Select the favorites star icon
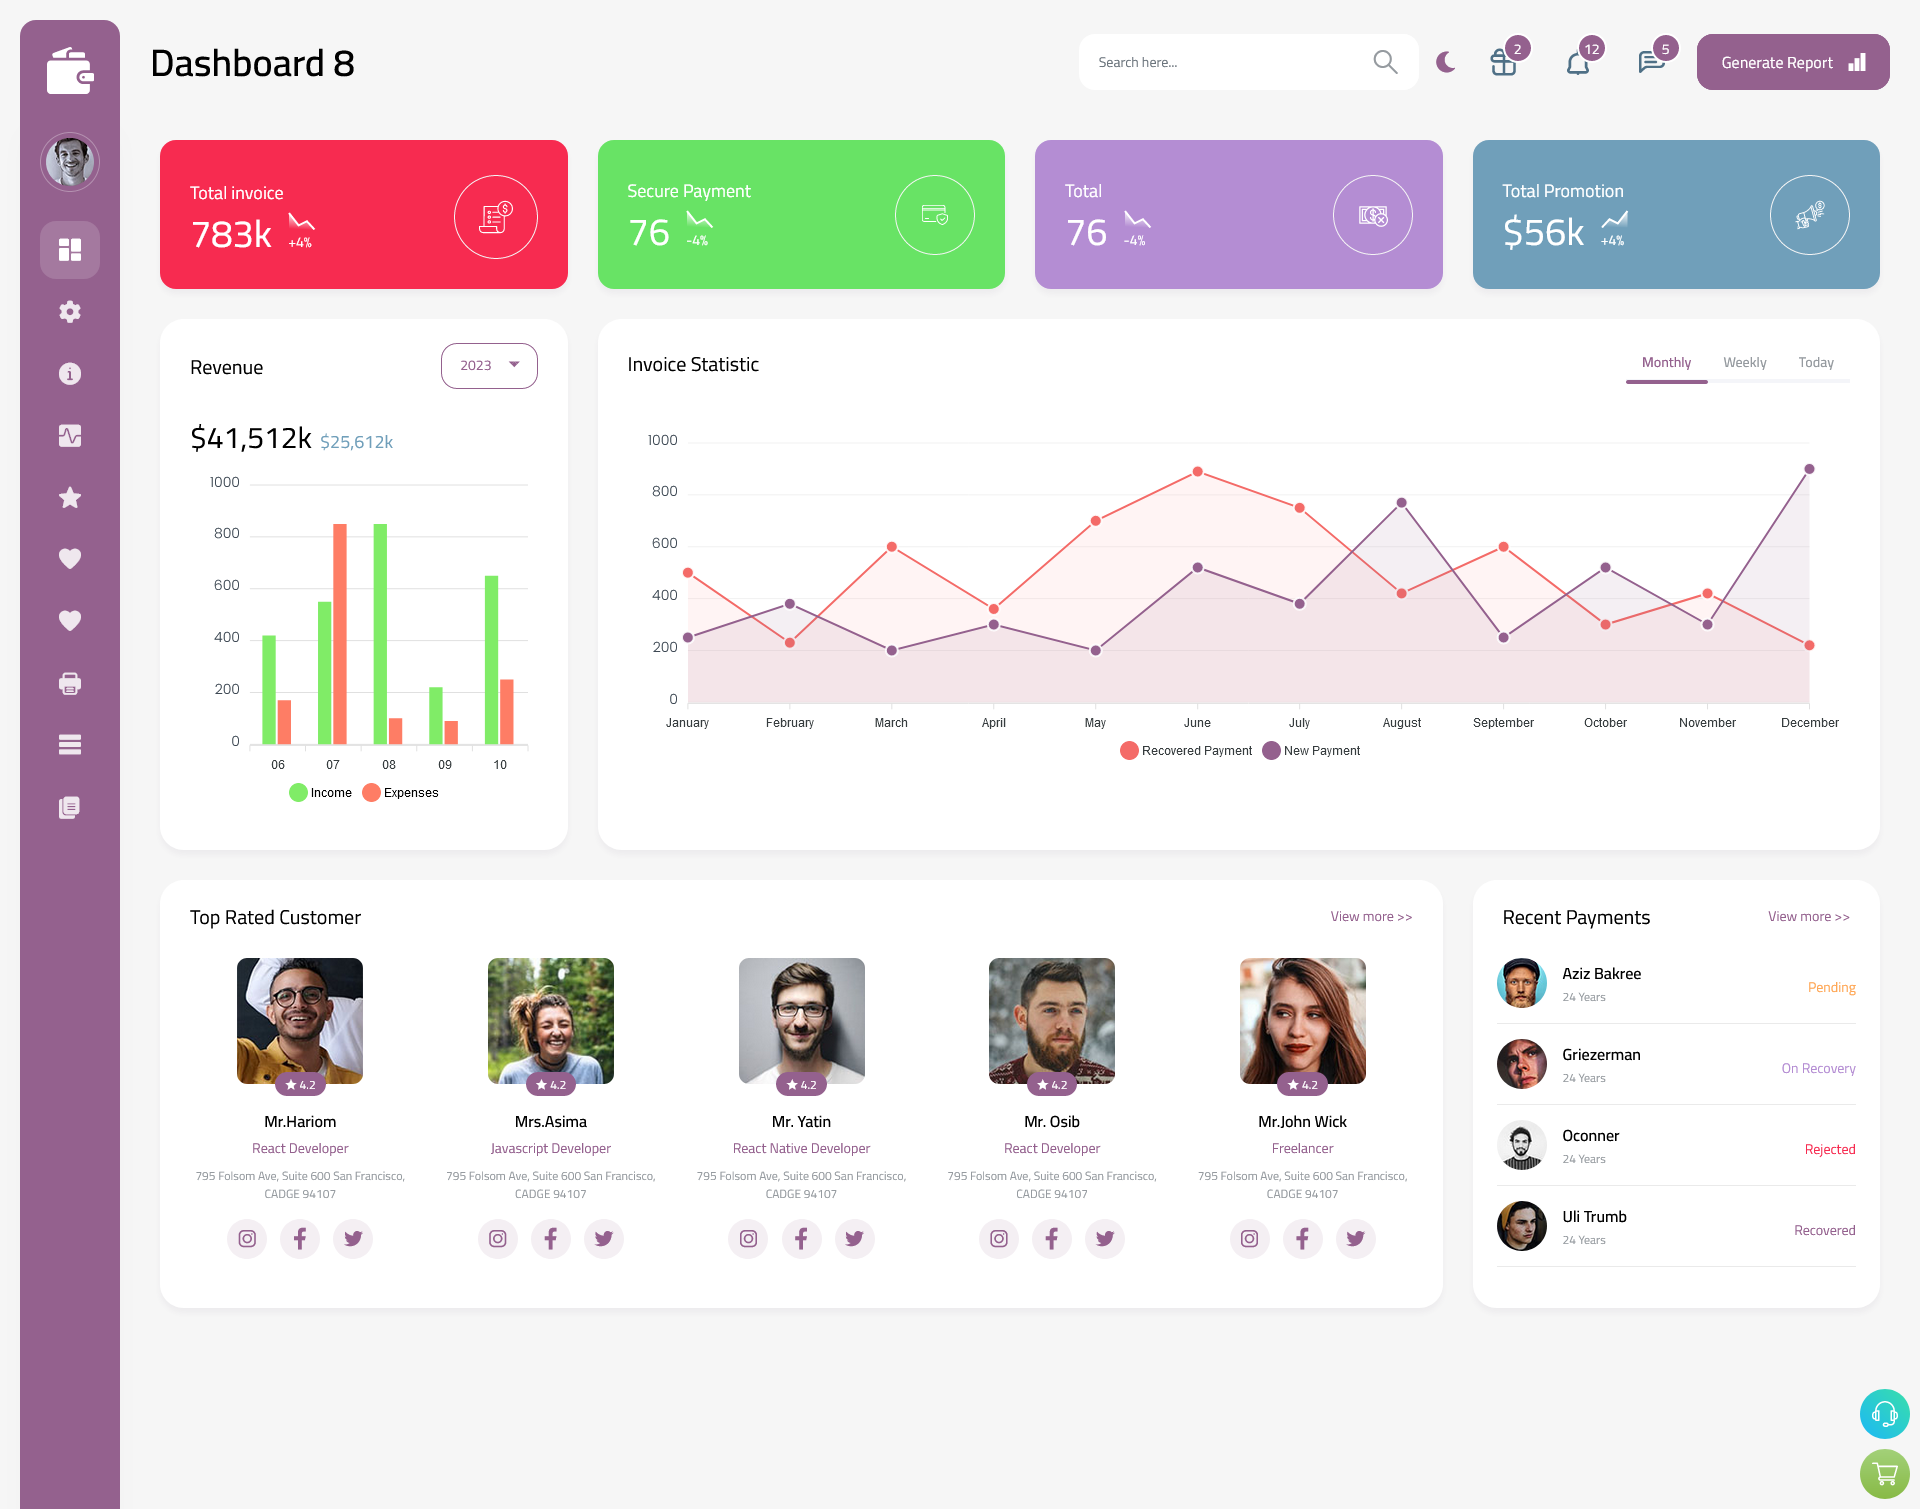Image resolution: width=1920 pixels, height=1509 pixels. [x=69, y=497]
